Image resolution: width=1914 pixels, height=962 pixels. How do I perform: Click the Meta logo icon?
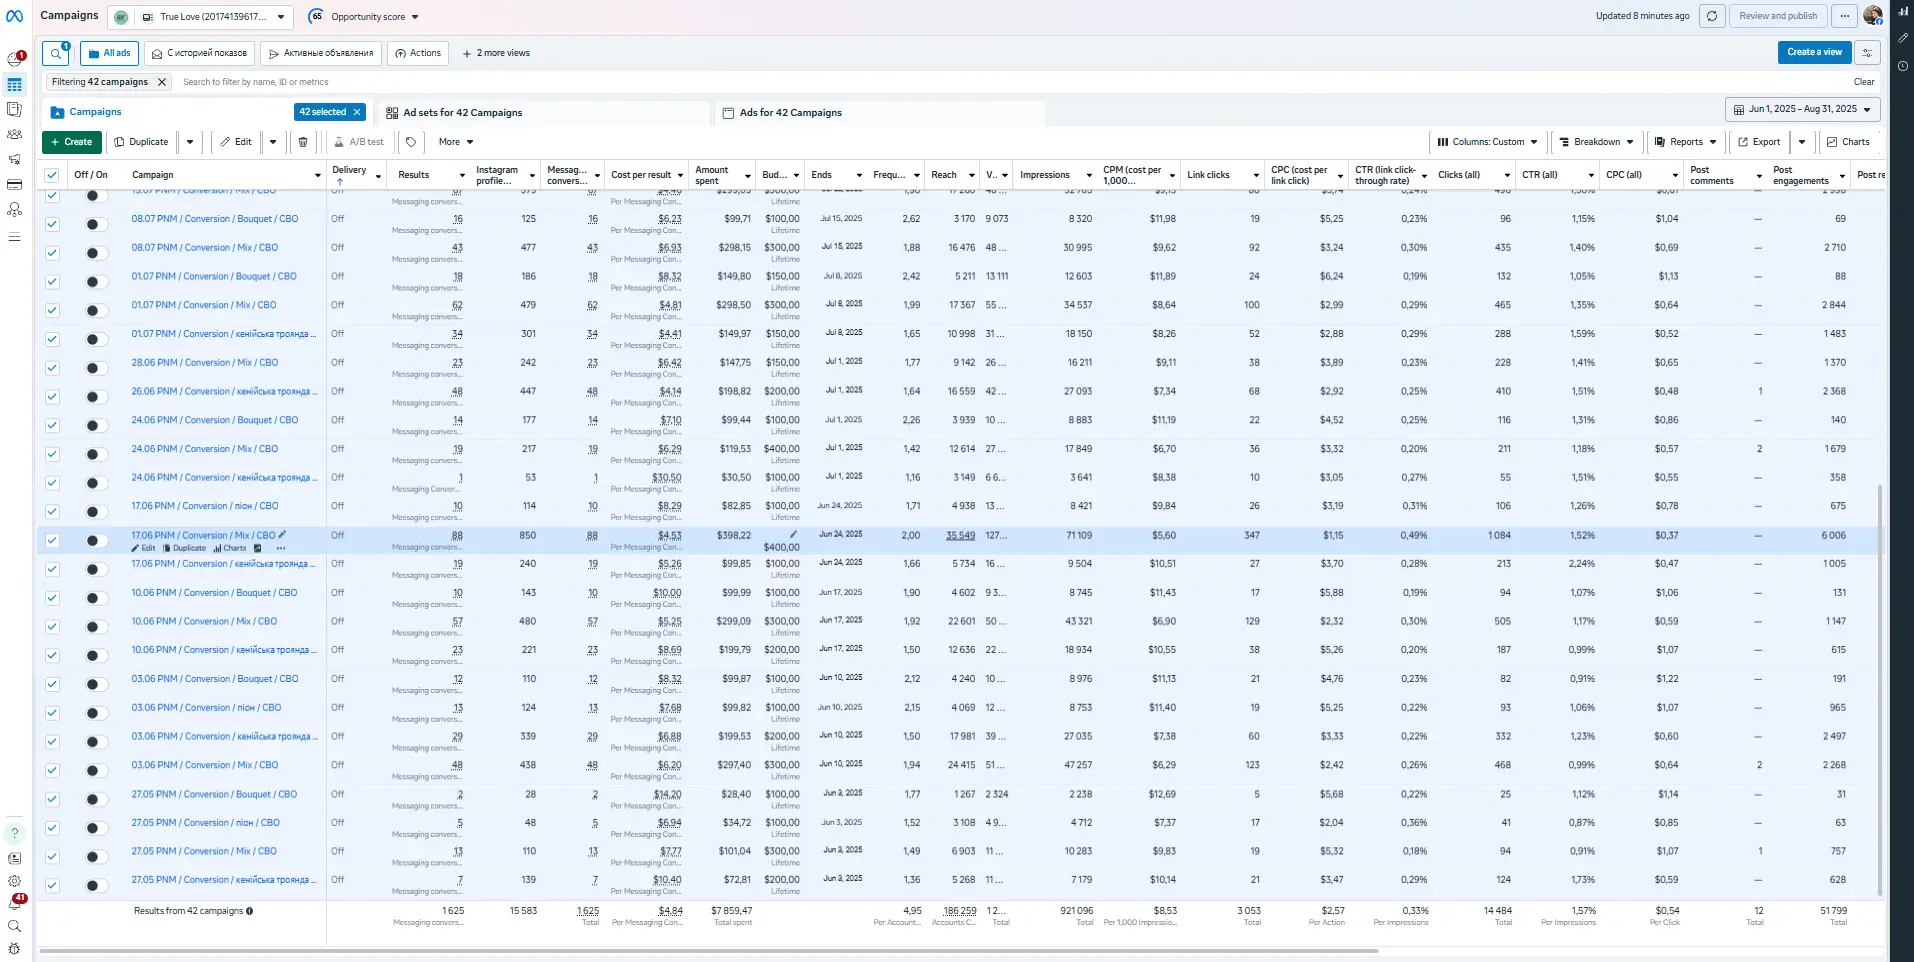(x=15, y=16)
